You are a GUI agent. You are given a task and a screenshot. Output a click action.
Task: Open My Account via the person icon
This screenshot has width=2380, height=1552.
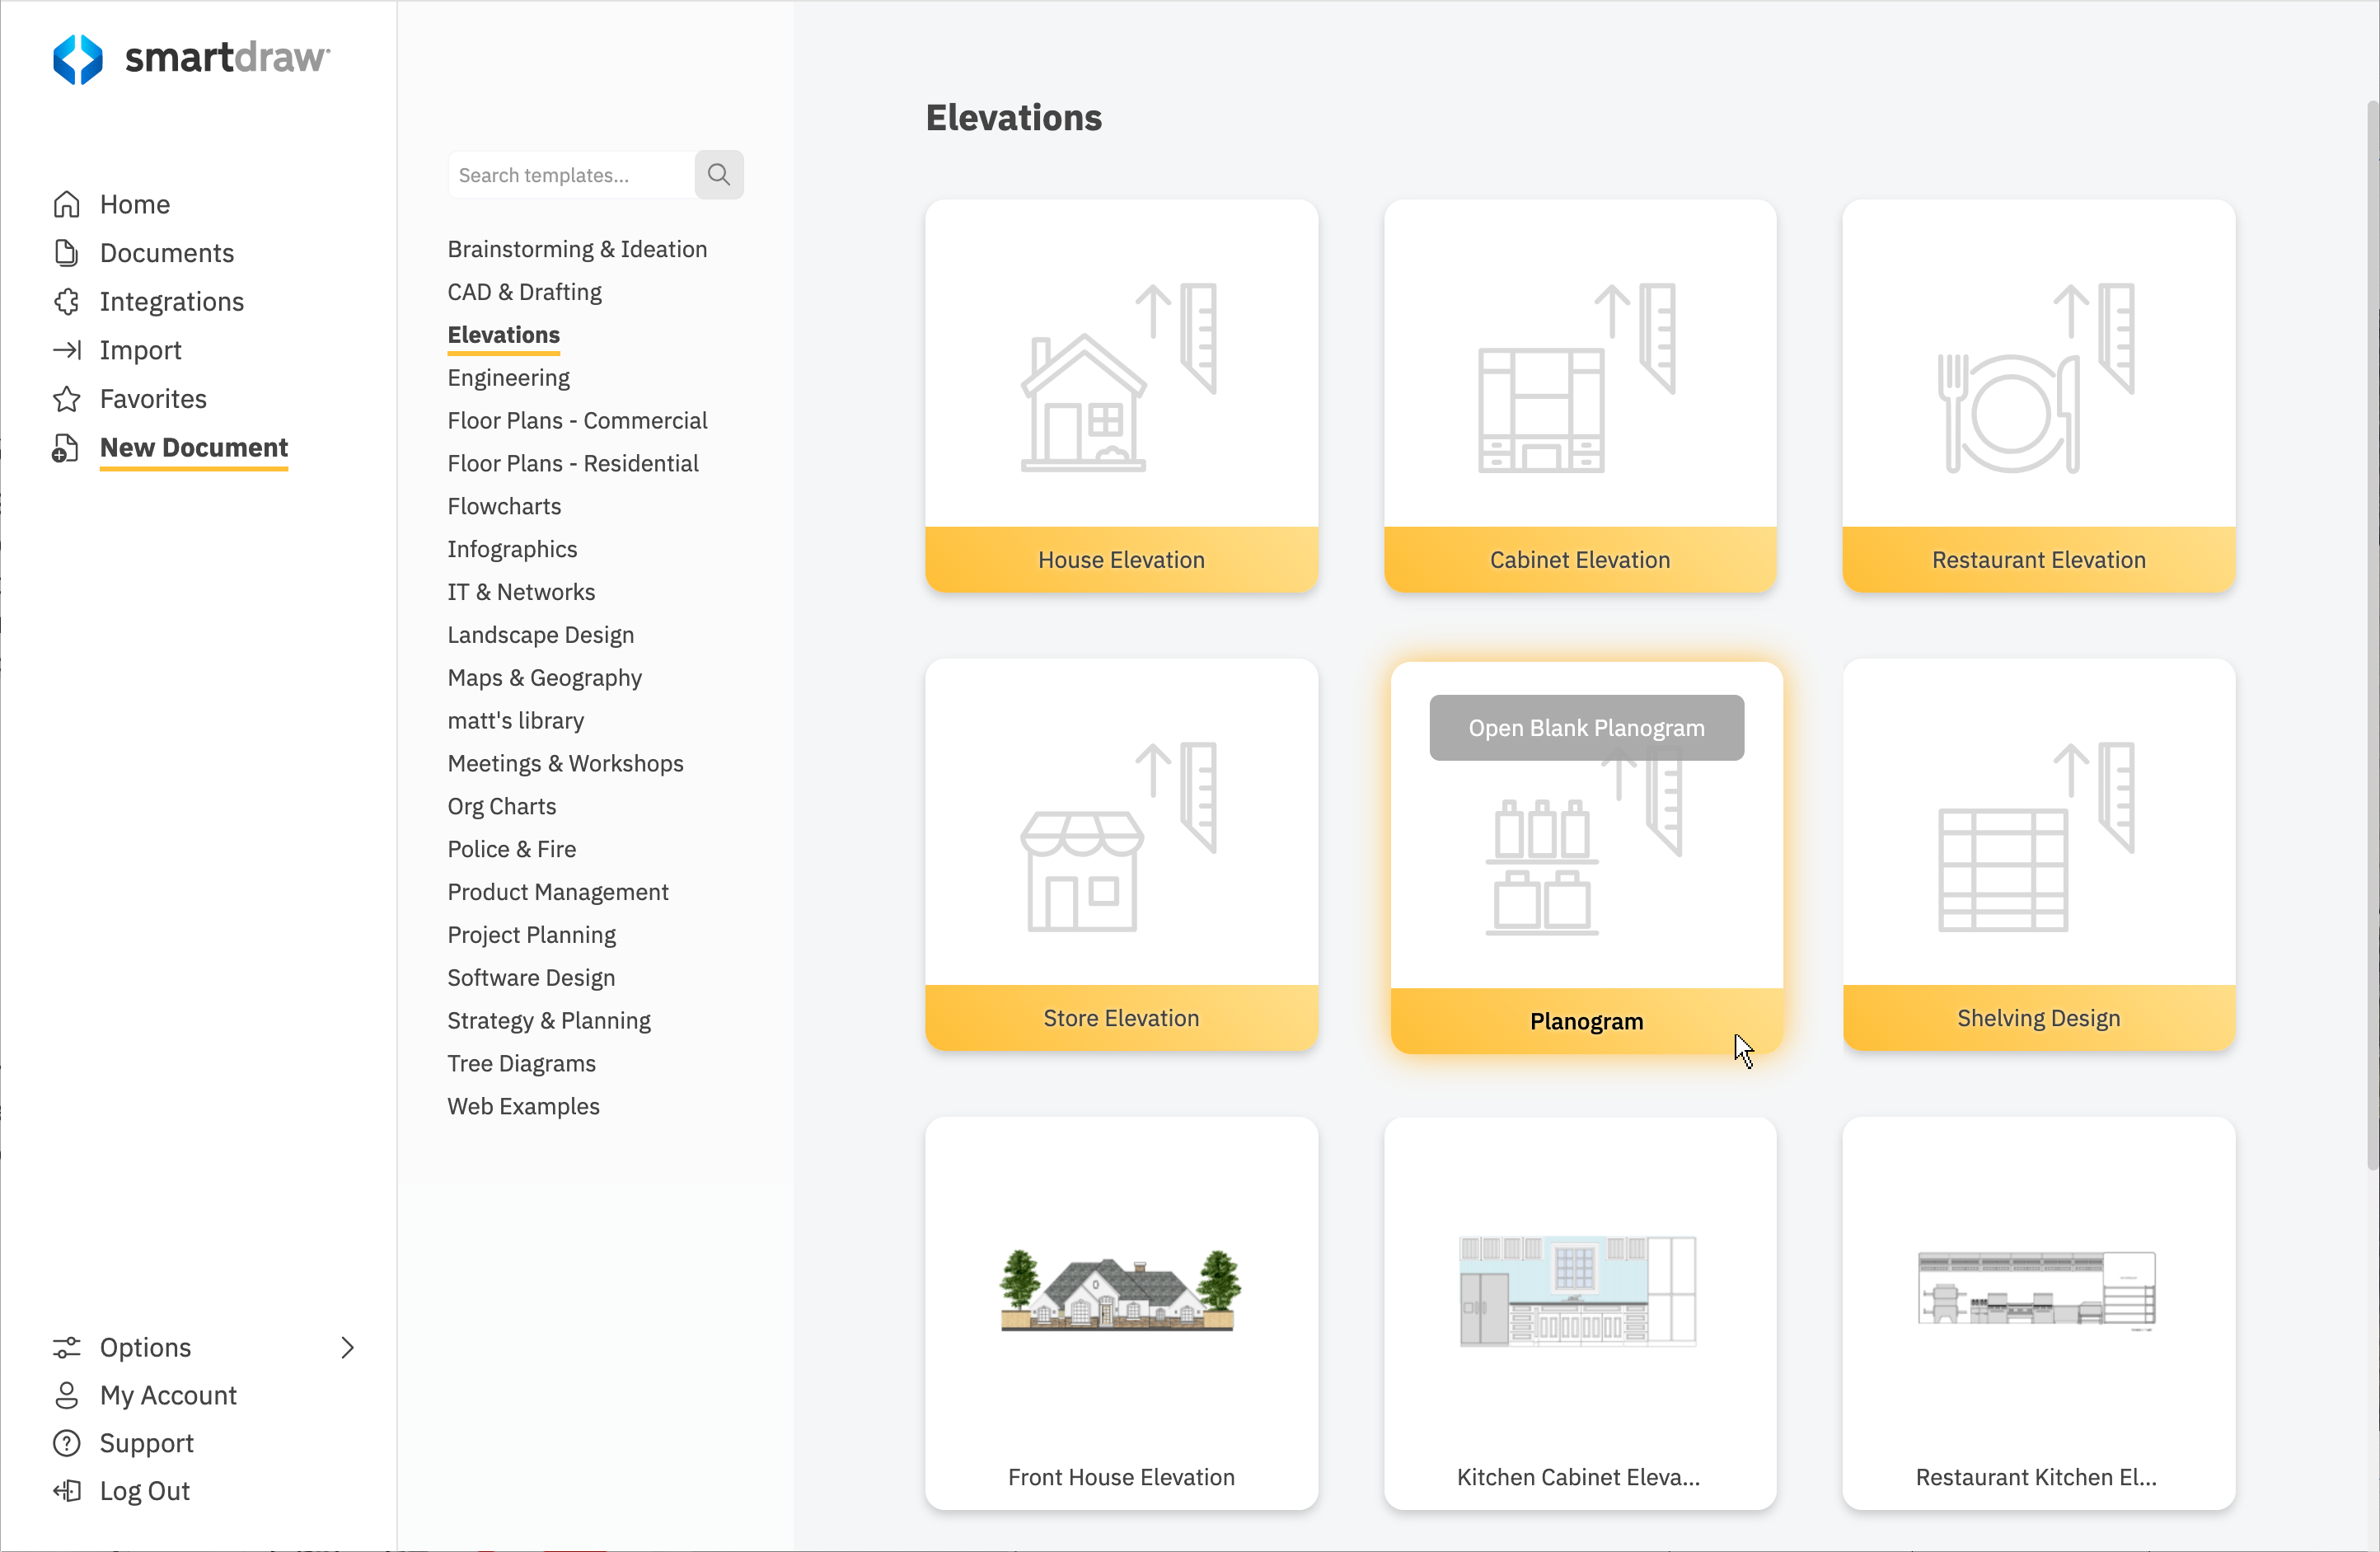[x=66, y=1395]
